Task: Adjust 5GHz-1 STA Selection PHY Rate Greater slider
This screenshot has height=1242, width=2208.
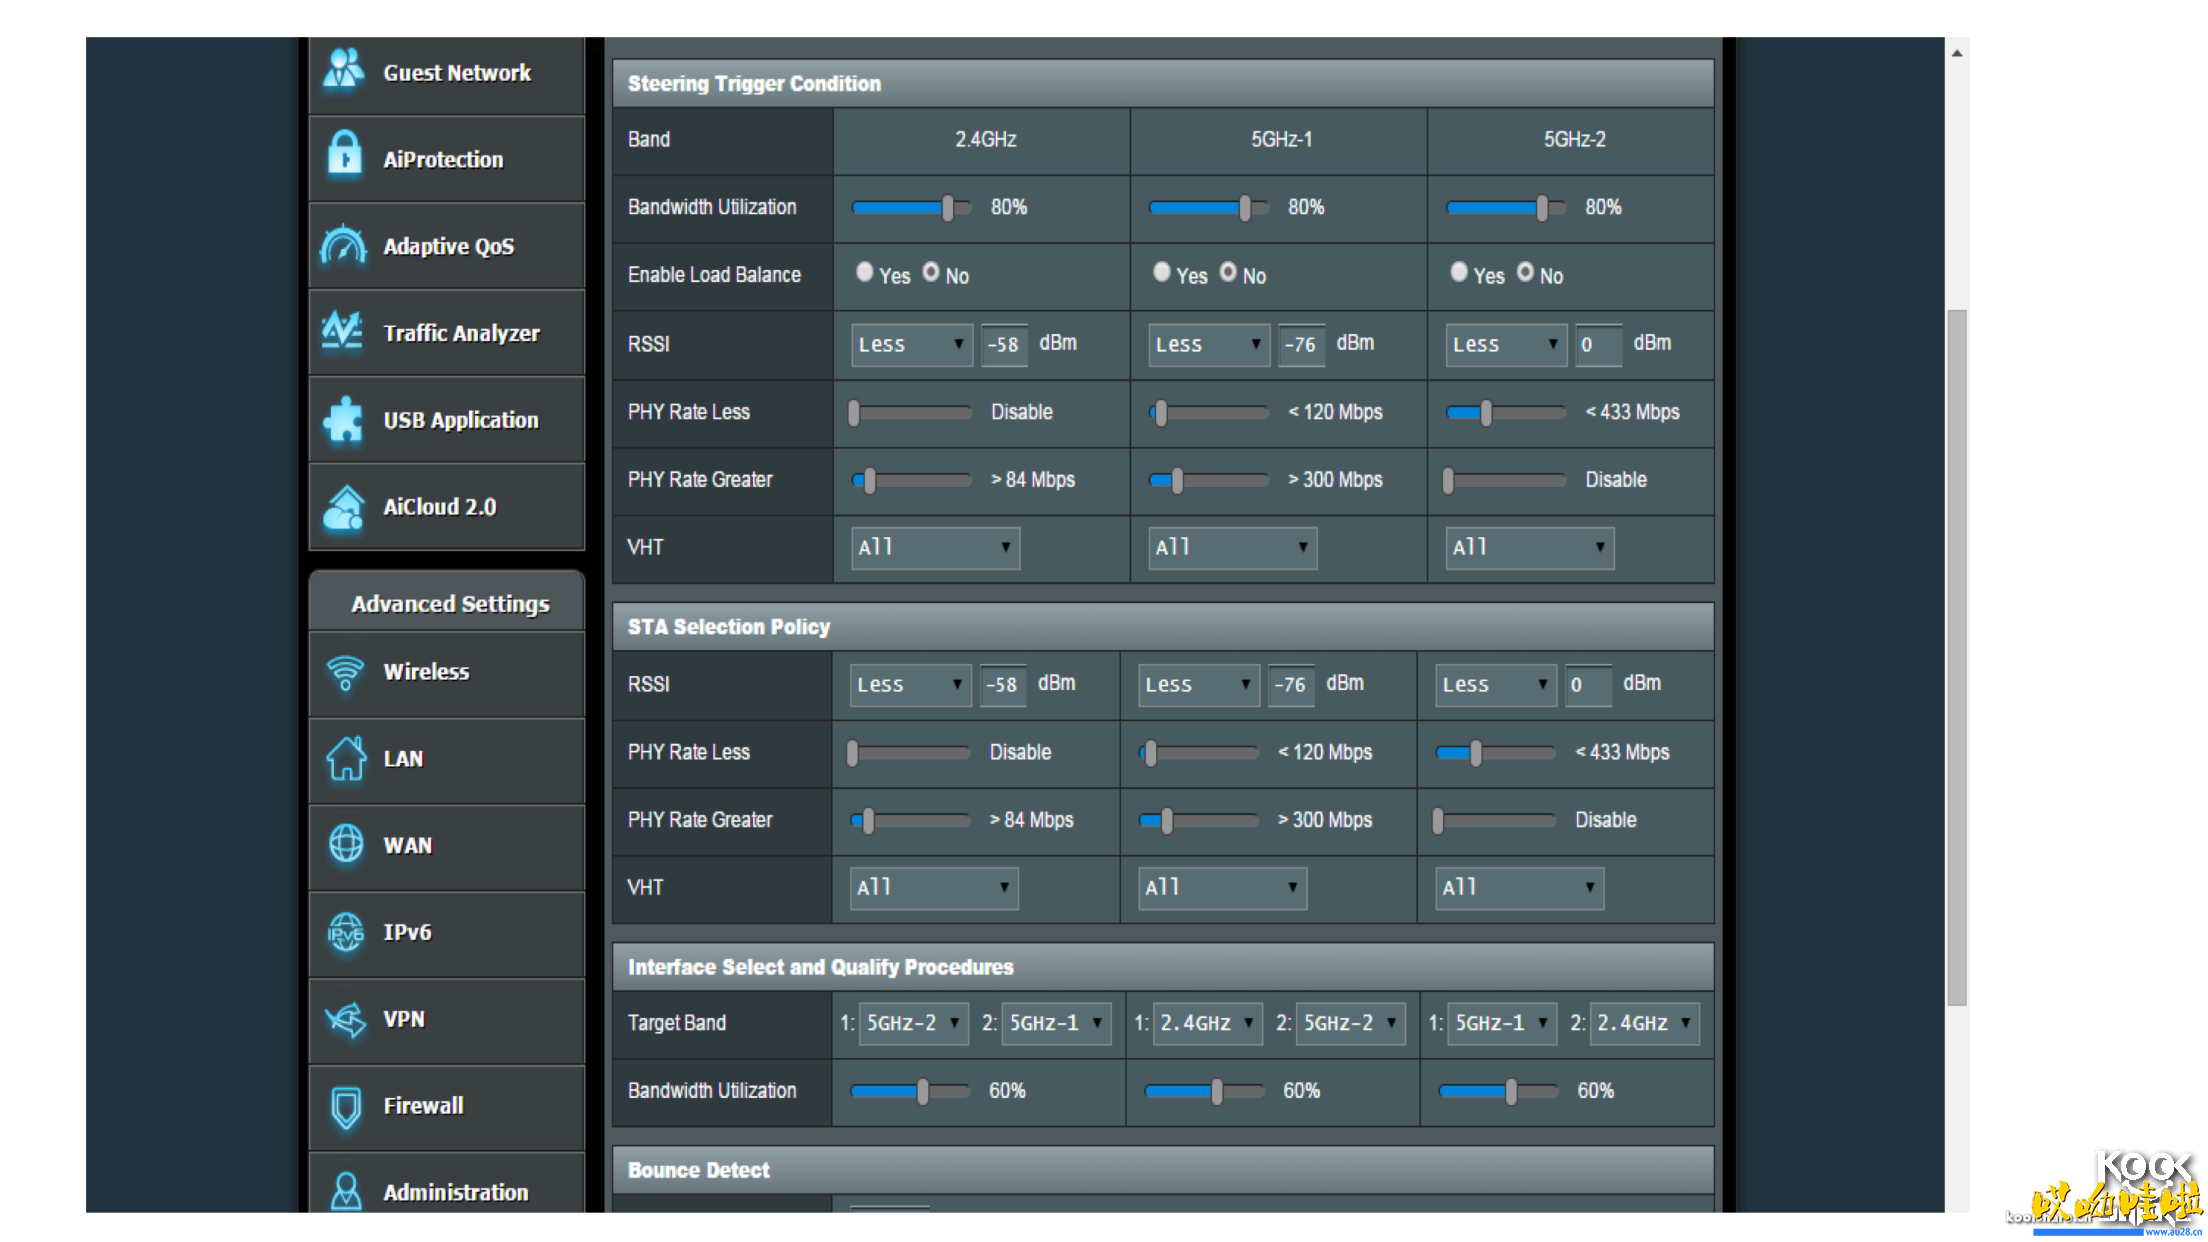Action: click(x=1198, y=821)
